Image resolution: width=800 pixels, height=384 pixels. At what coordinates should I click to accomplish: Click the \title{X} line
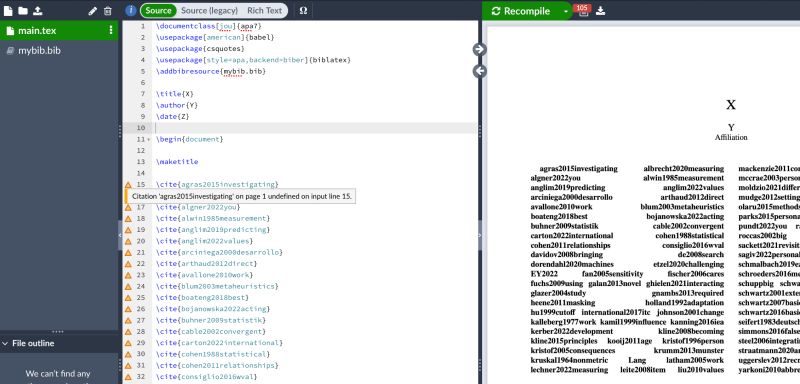(x=175, y=94)
